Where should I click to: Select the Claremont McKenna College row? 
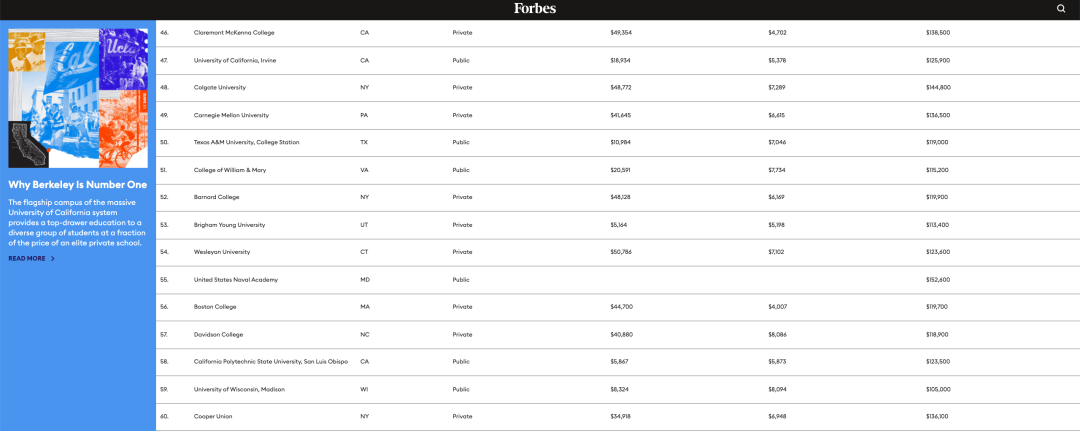pos(618,33)
